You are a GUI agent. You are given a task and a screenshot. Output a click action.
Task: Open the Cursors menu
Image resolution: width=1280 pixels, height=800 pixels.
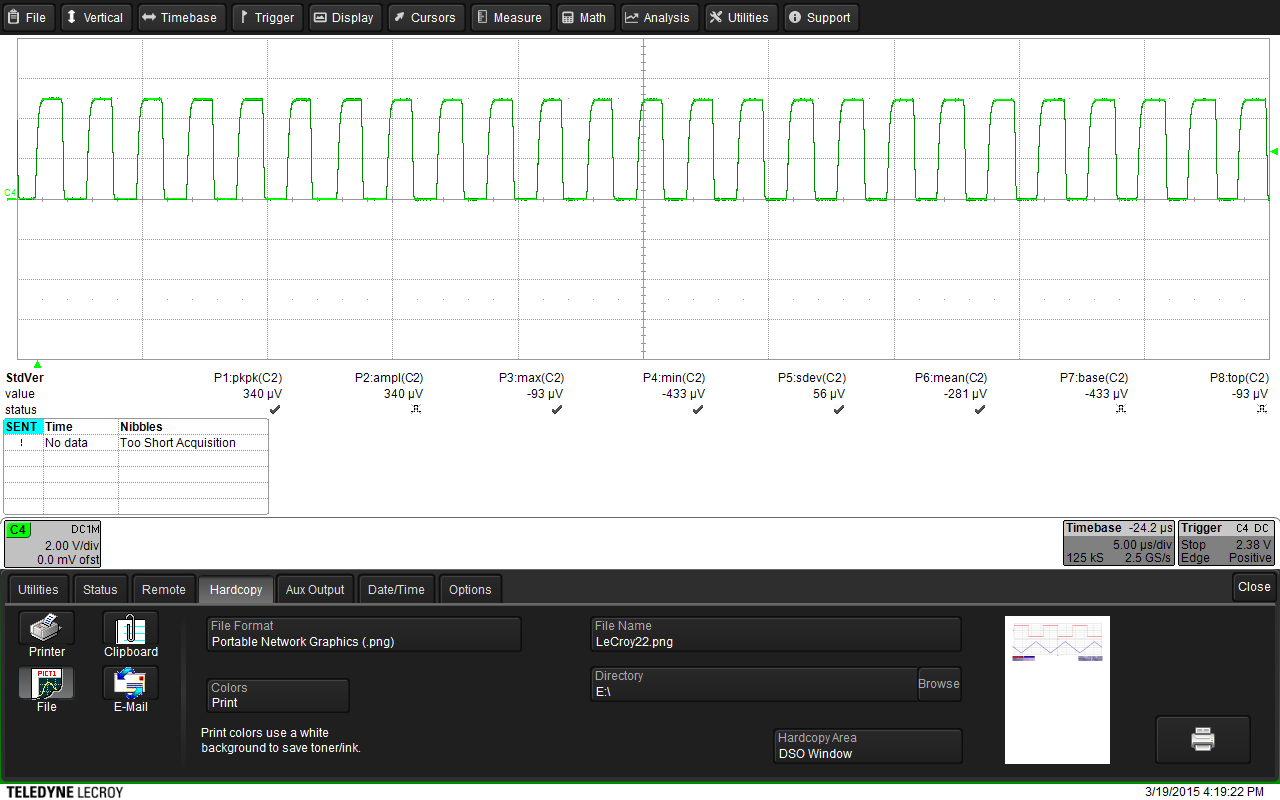tap(425, 17)
